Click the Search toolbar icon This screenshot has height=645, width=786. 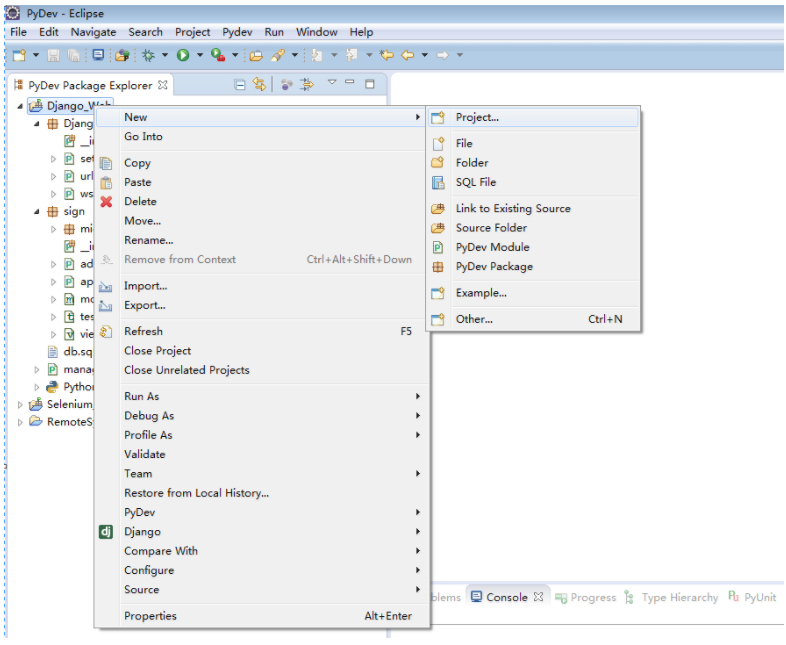pyautogui.click(x=278, y=55)
